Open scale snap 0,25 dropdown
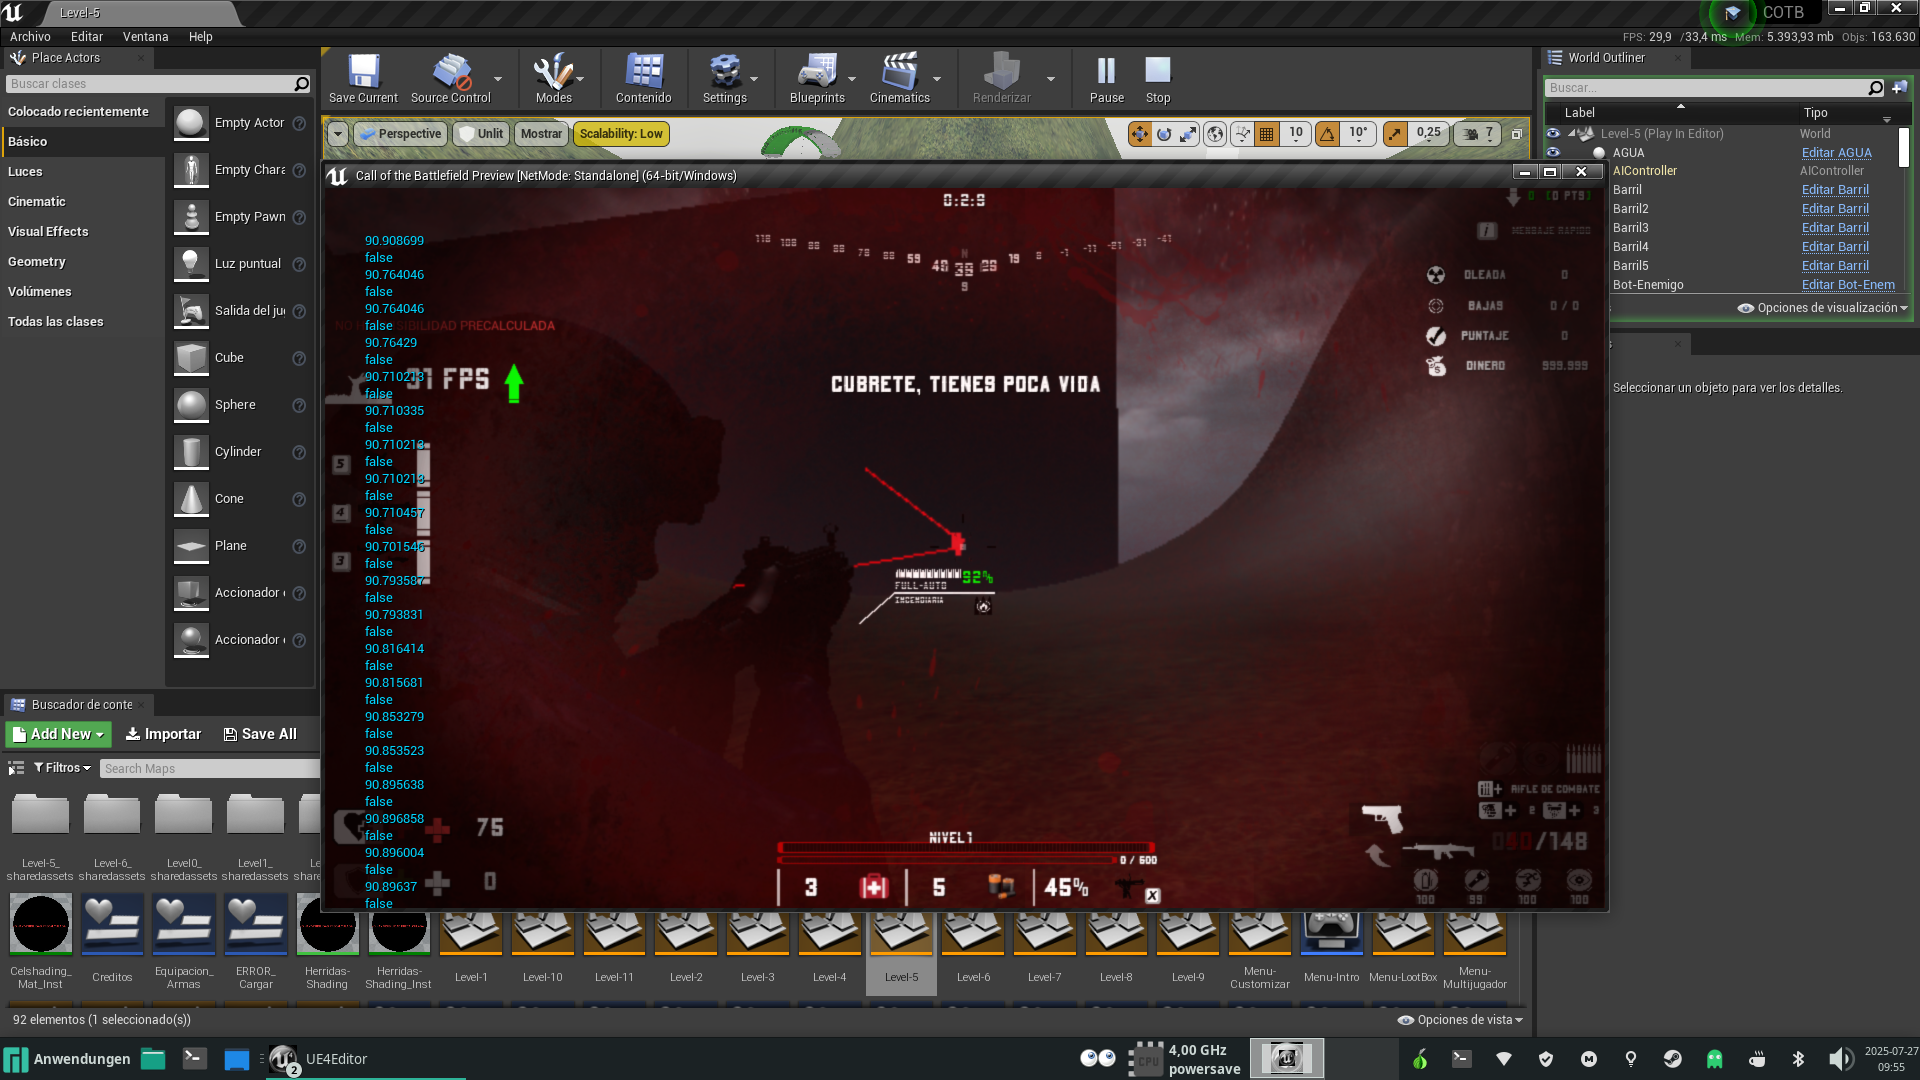Image resolution: width=1920 pixels, height=1080 pixels. 1428,134
